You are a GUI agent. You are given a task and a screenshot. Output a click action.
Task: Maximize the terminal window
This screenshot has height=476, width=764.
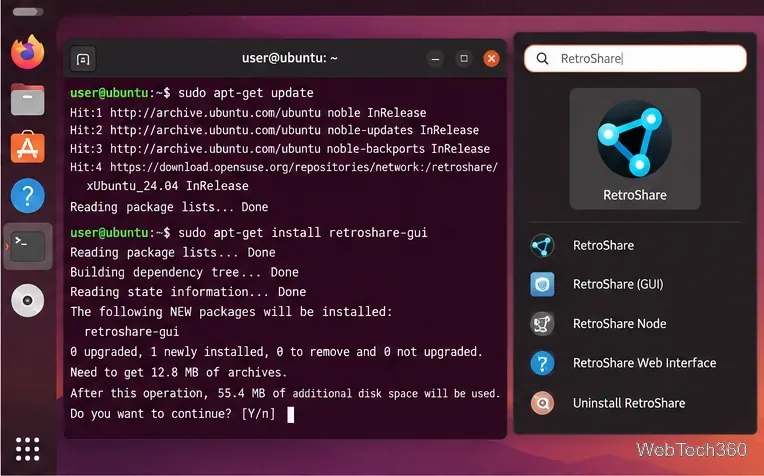pyautogui.click(x=463, y=58)
